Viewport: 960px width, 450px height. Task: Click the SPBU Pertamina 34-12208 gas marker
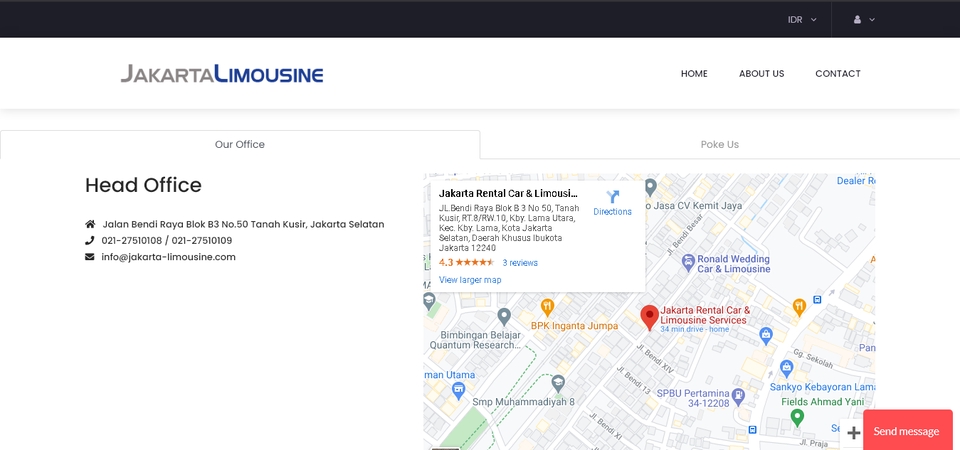pyautogui.click(x=738, y=396)
